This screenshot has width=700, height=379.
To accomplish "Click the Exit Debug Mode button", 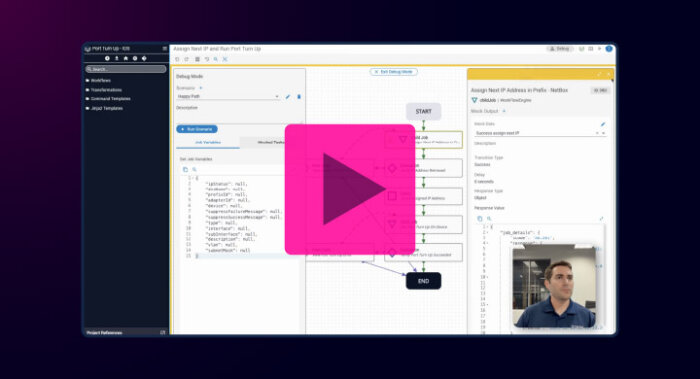I will 394,72.
